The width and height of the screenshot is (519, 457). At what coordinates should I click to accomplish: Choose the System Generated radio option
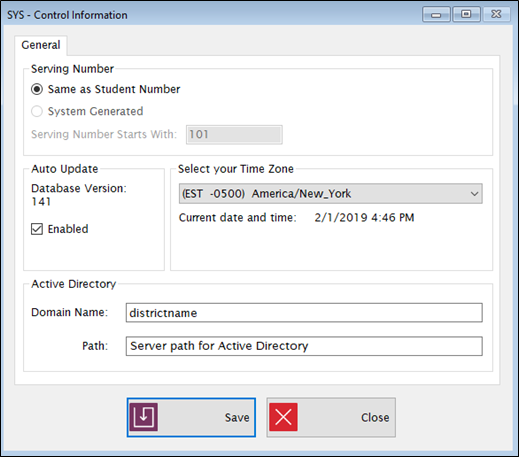[x=37, y=111]
